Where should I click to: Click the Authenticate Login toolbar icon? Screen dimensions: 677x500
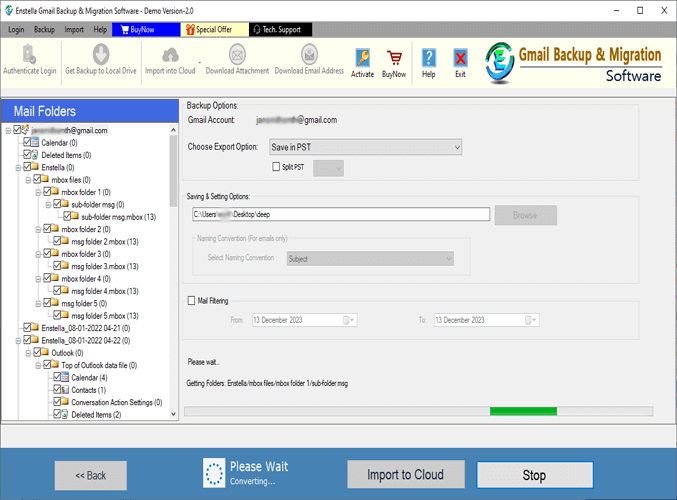29,58
